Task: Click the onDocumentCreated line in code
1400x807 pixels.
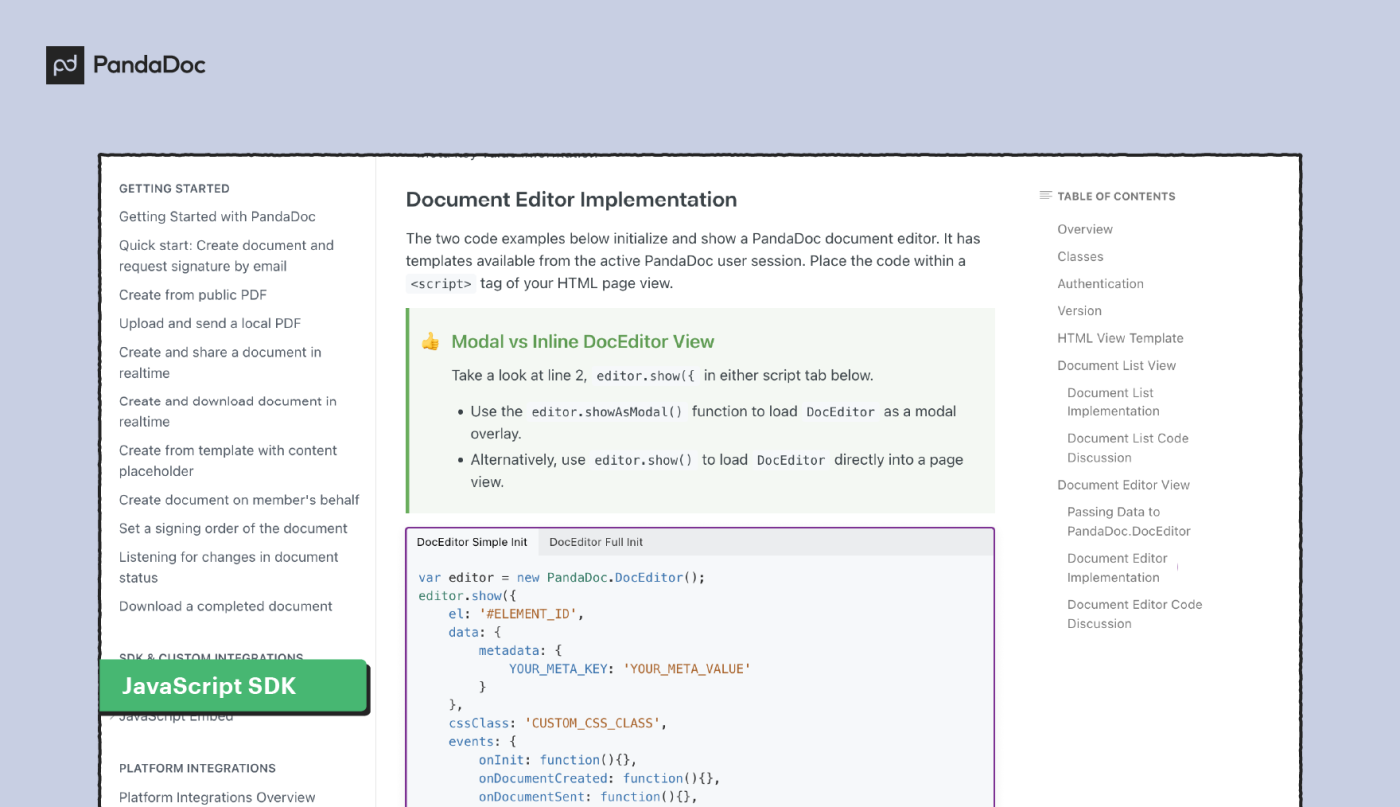Action: (x=599, y=778)
